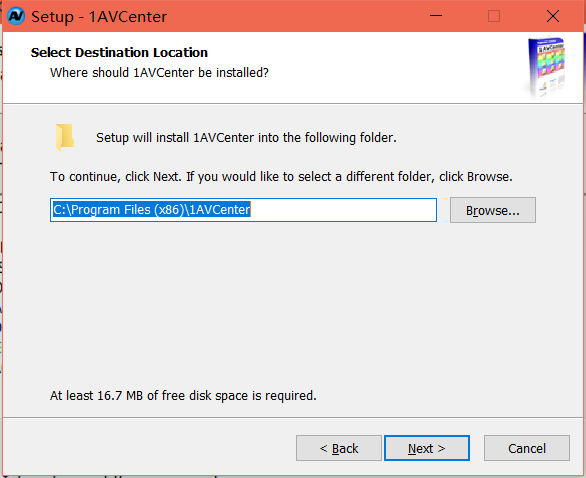Viewport: 586px width, 478px height.
Task: Go to the next setup step
Action: [x=427, y=448]
